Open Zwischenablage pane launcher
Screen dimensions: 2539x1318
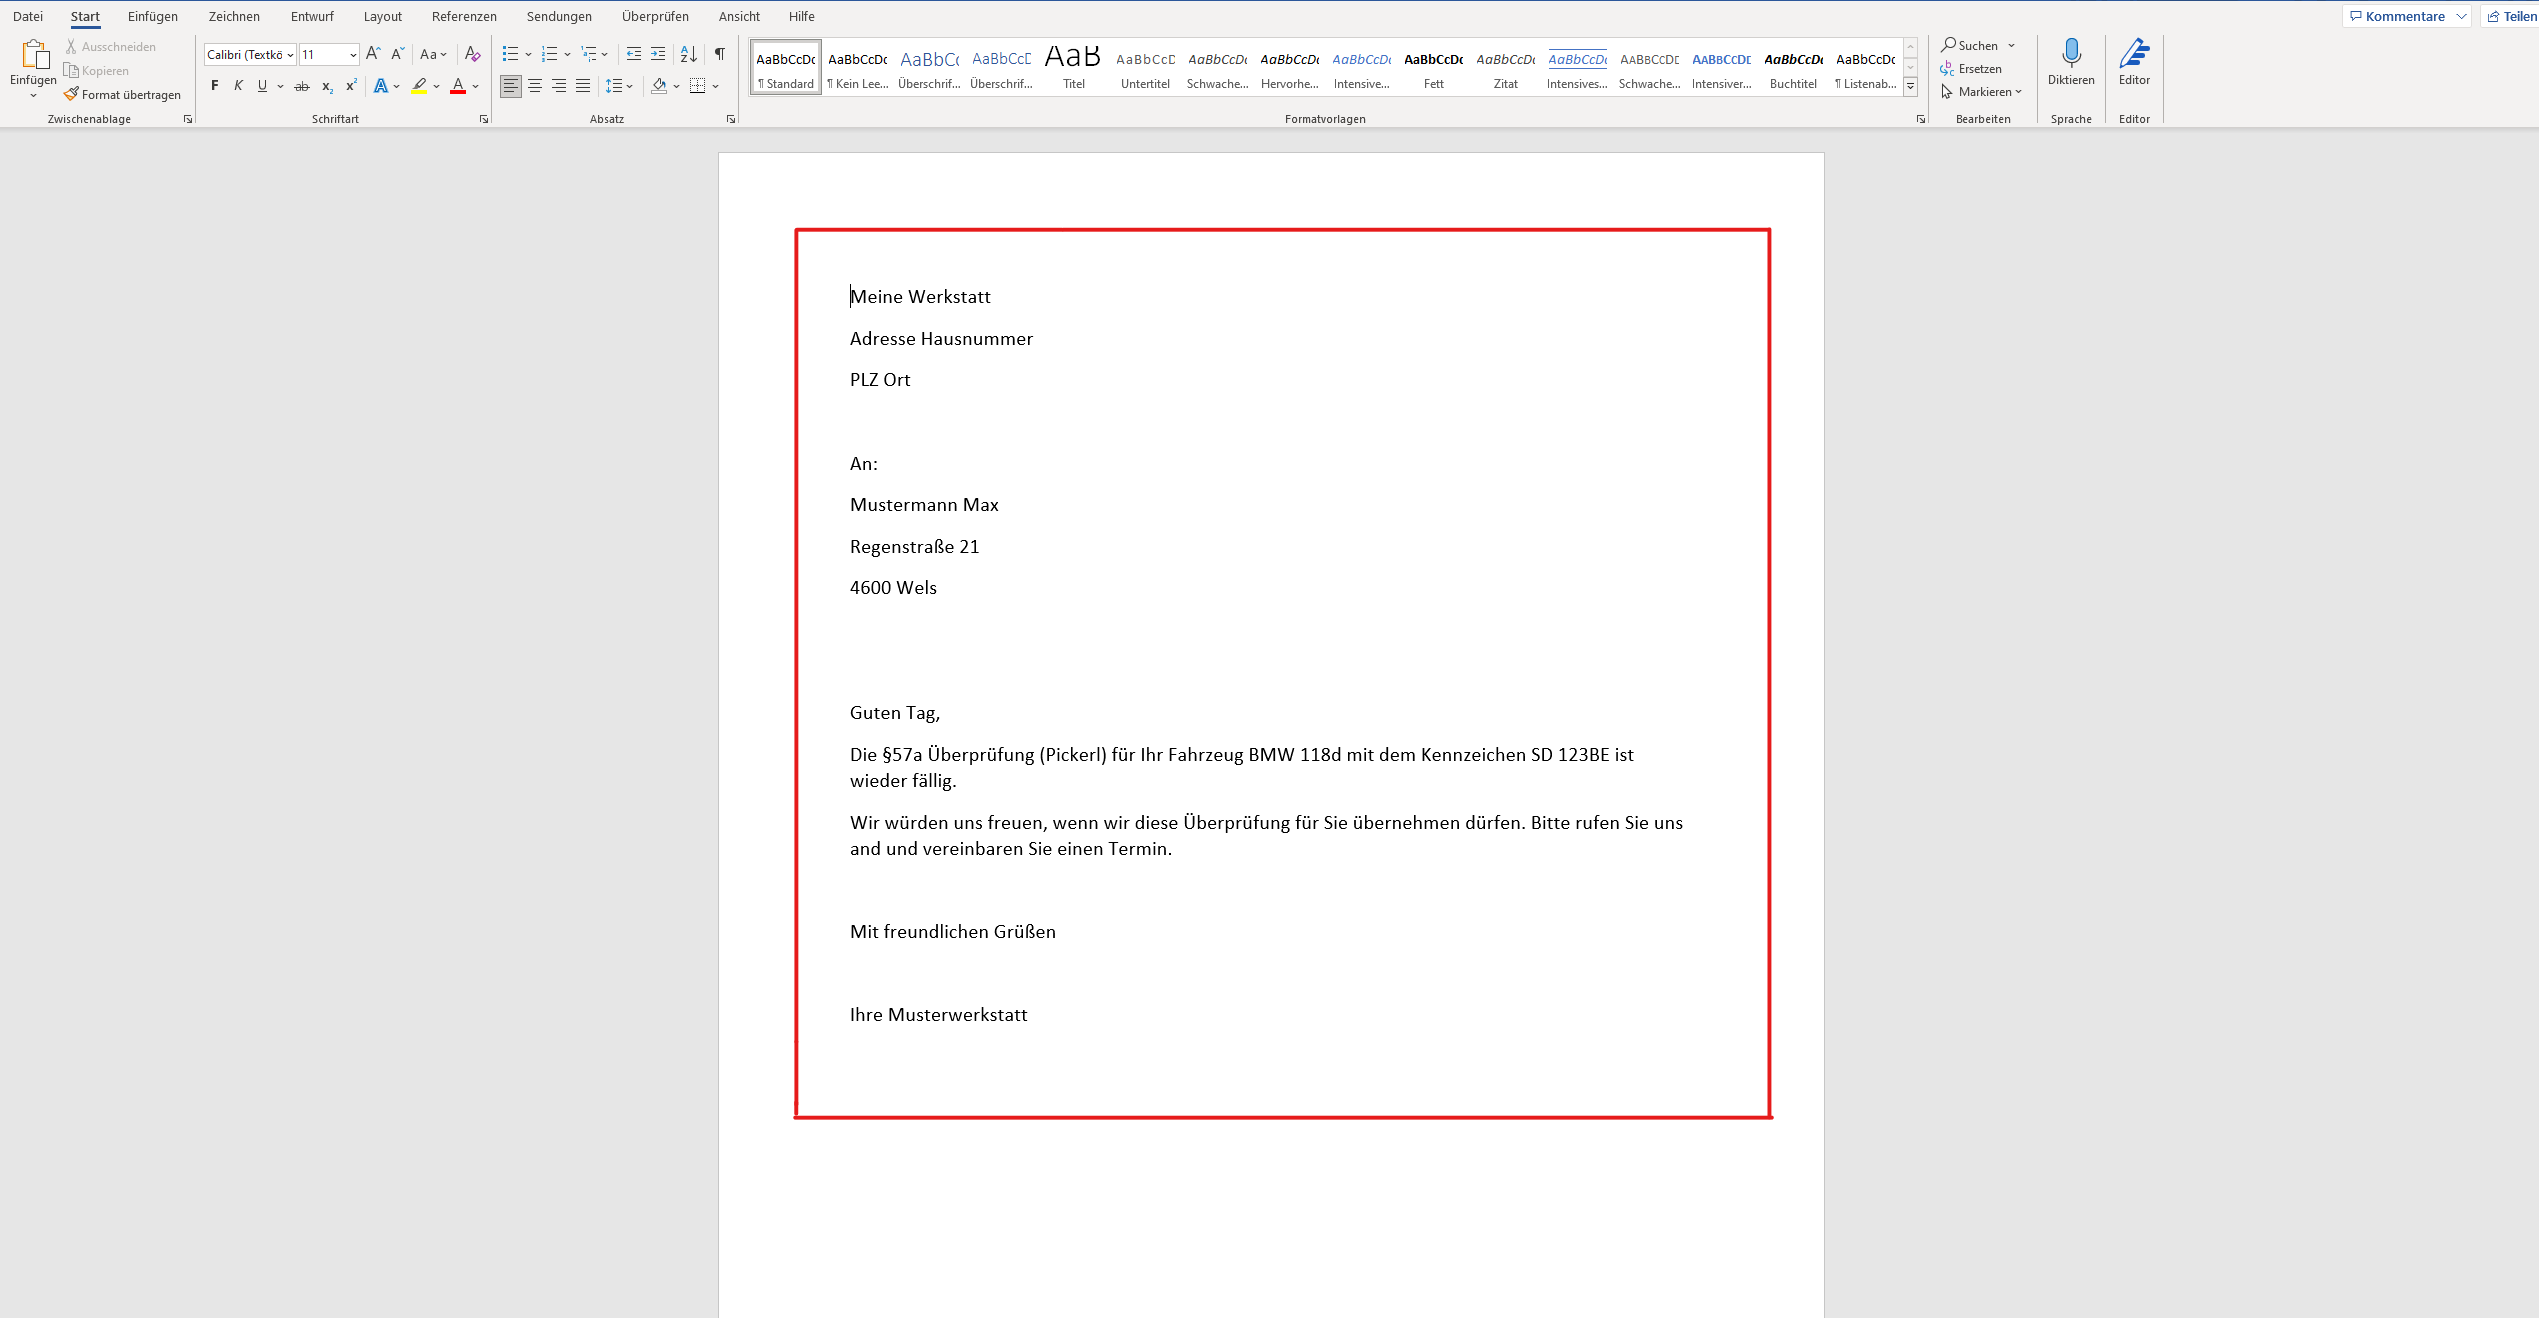pyautogui.click(x=188, y=119)
